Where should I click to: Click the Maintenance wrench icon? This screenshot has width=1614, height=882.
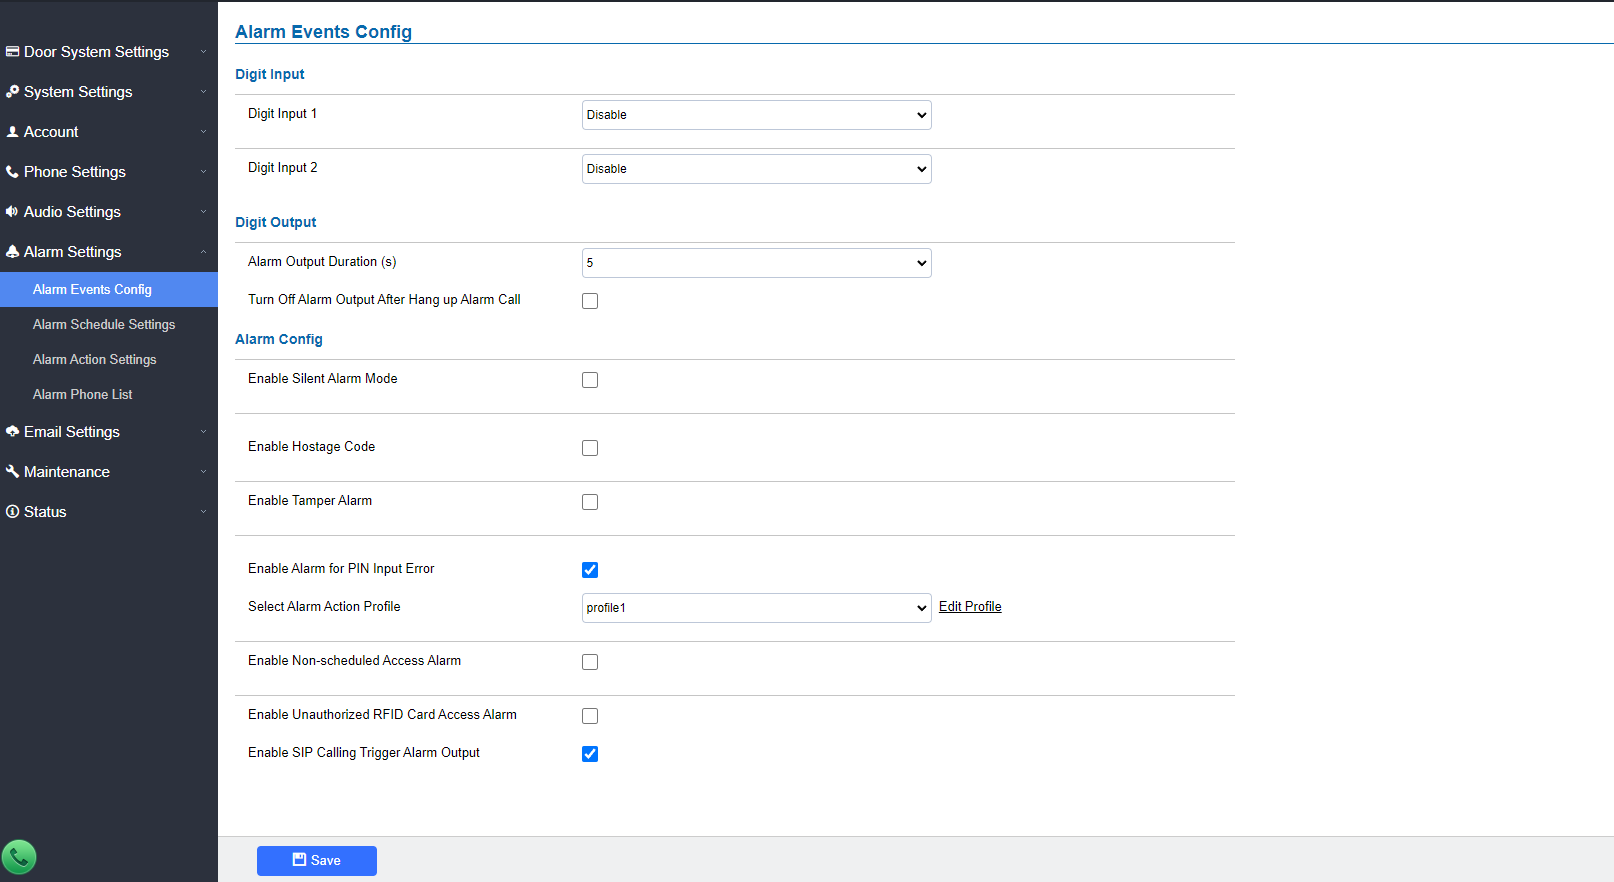pos(12,471)
